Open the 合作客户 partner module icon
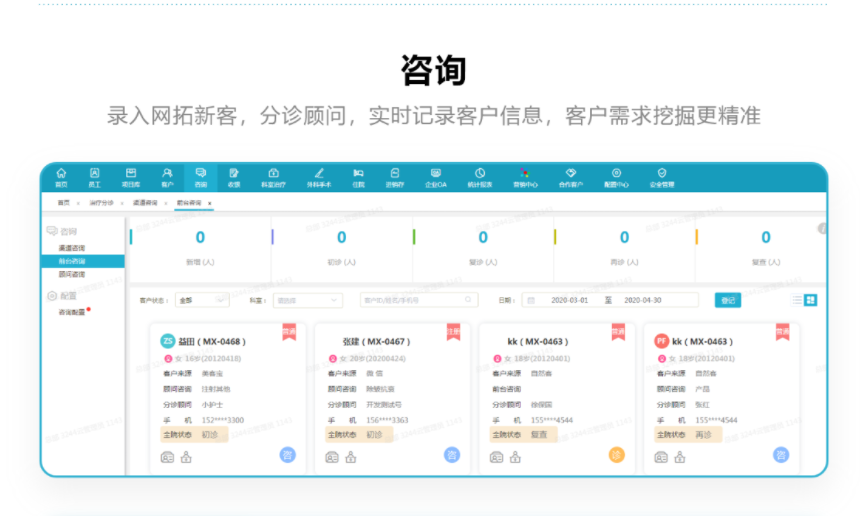Screen dimensions: 860x516 tap(570, 178)
